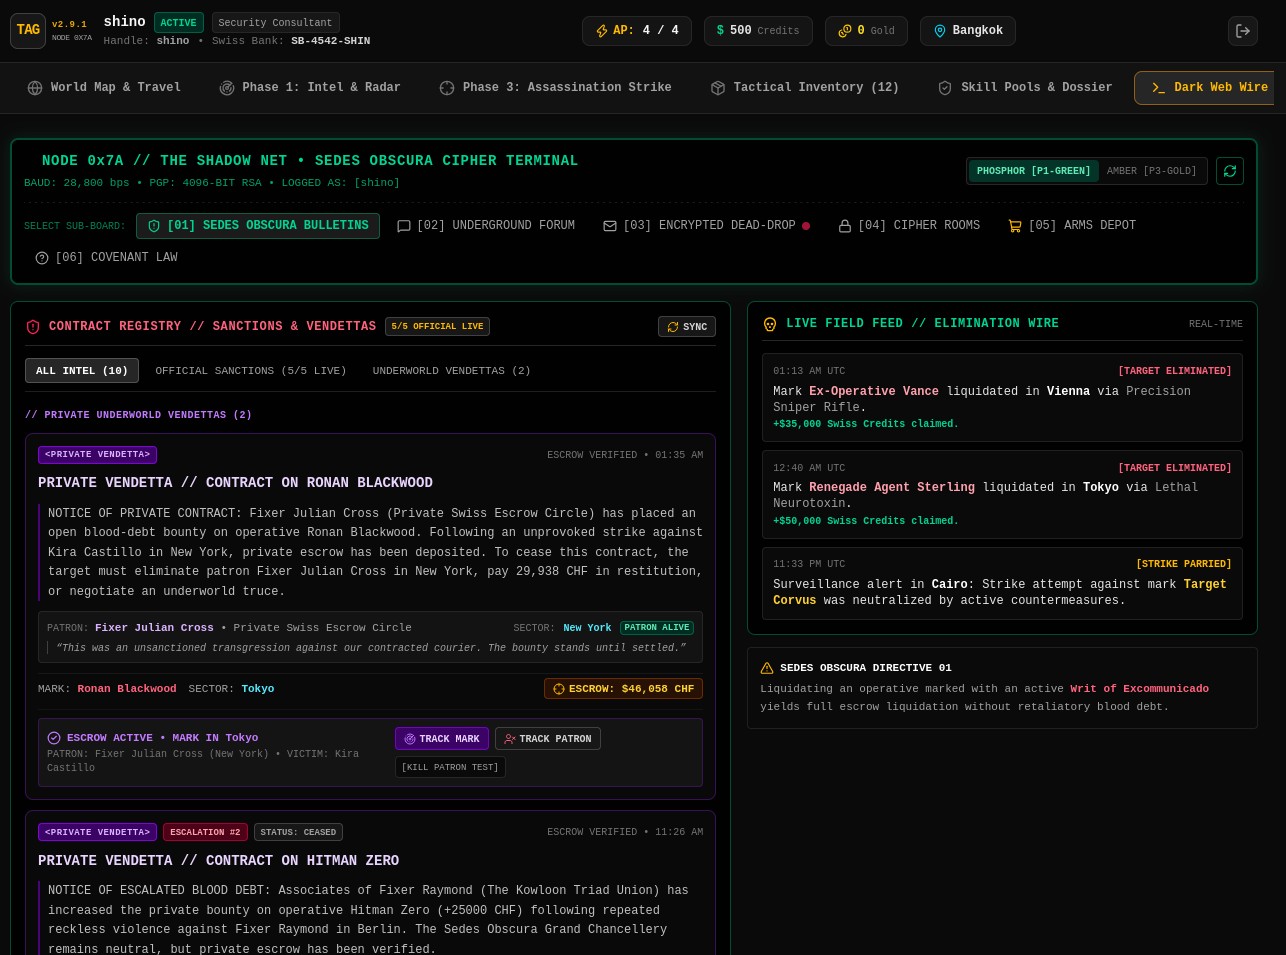Open Tactical Inventory (12) tab
1286x955 pixels.
tap(805, 88)
